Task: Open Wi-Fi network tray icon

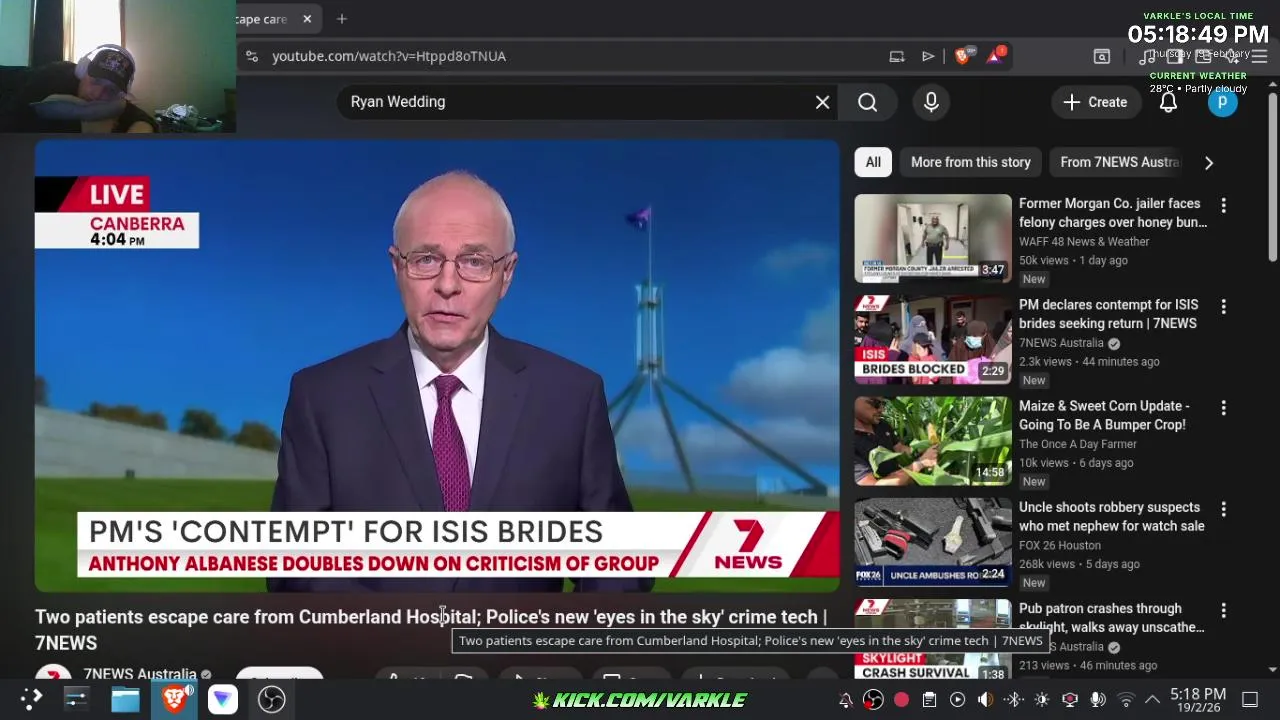Action: pyautogui.click(x=1125, y=700)
